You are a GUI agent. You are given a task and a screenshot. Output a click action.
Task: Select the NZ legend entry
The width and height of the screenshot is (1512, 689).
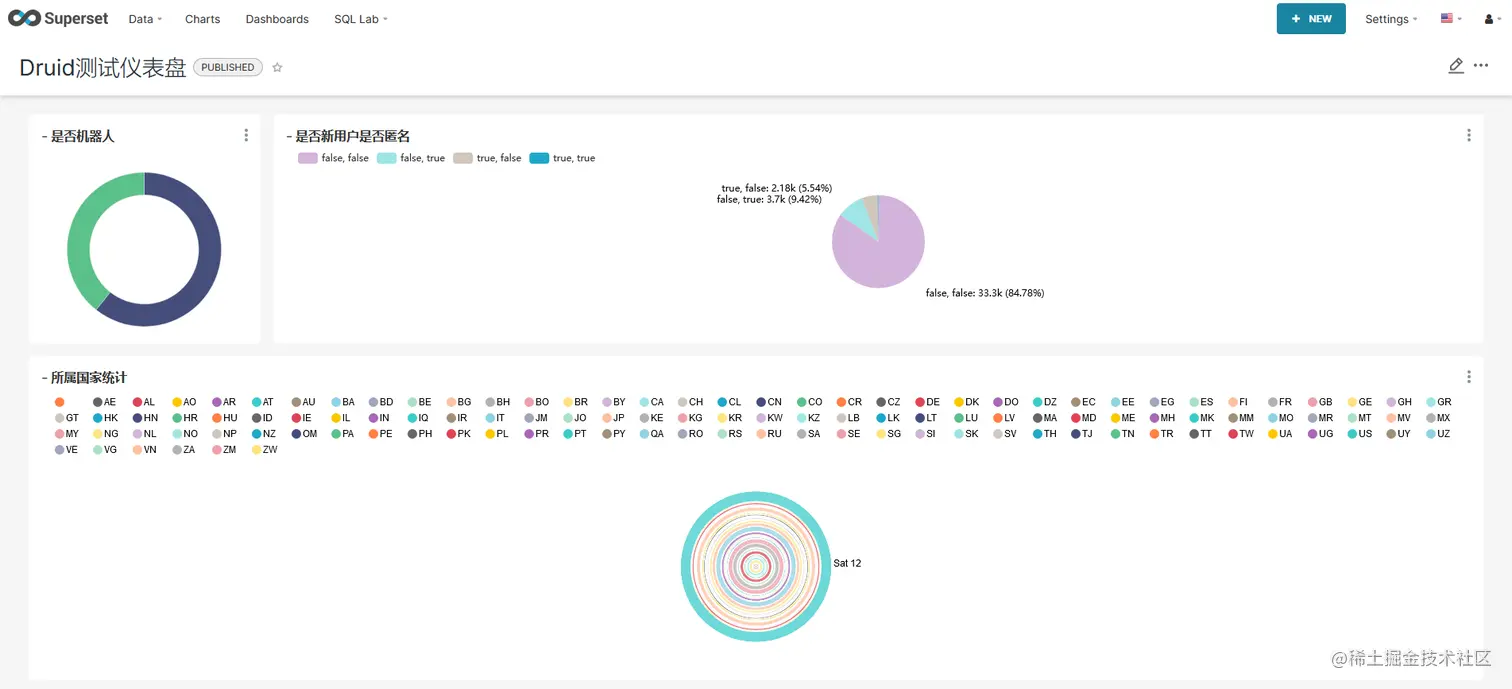263,434
